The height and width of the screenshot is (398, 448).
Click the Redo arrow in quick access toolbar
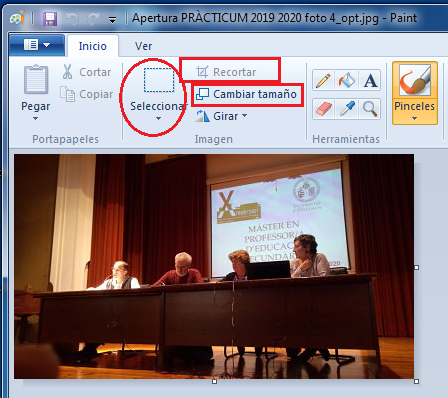[93, 19]
